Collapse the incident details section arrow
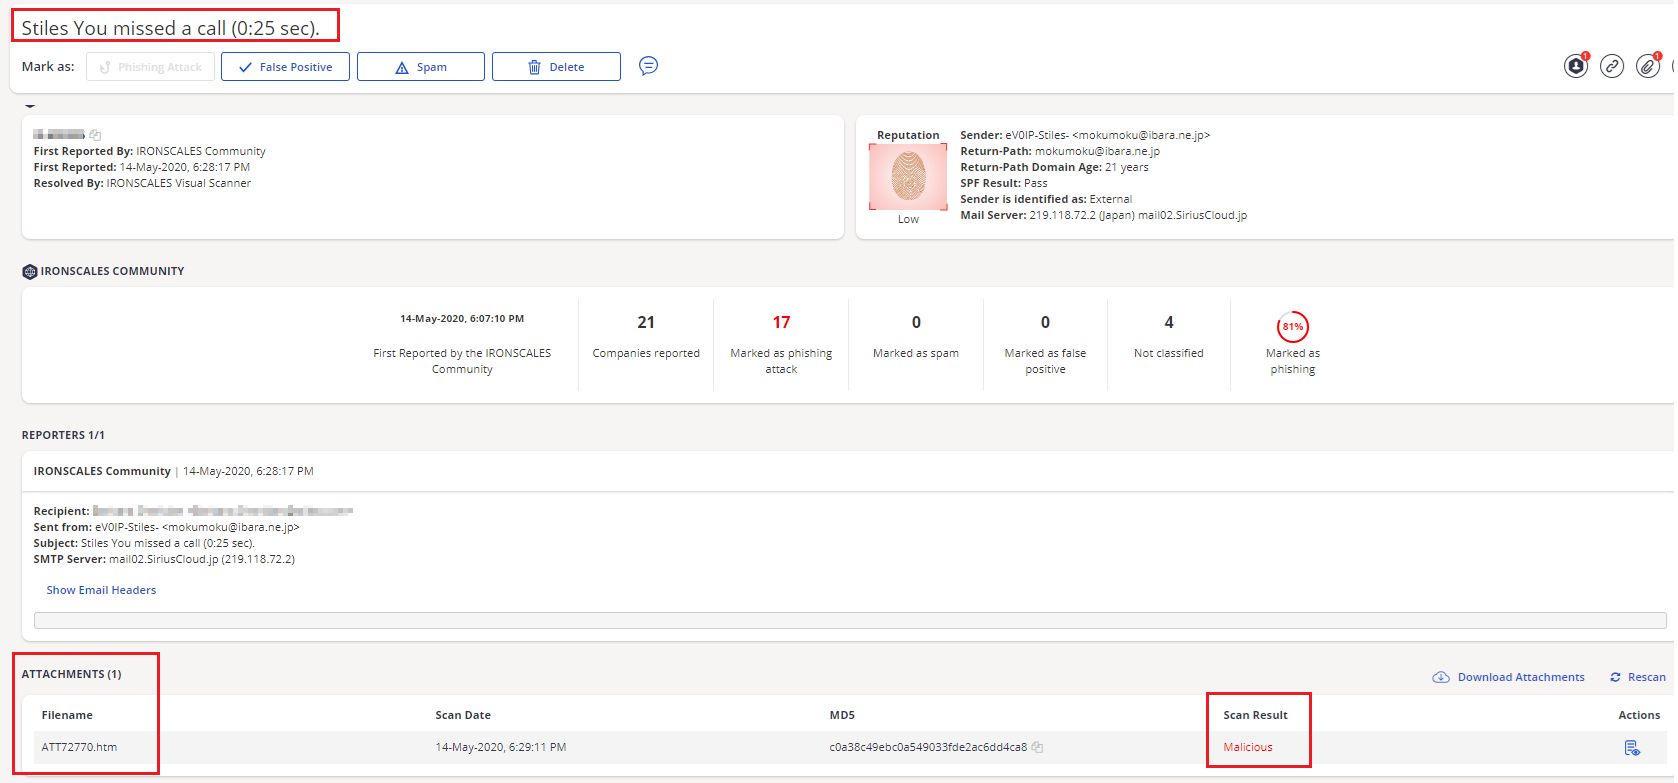Viewport: 1678px width, 783px height. [30, 106]
